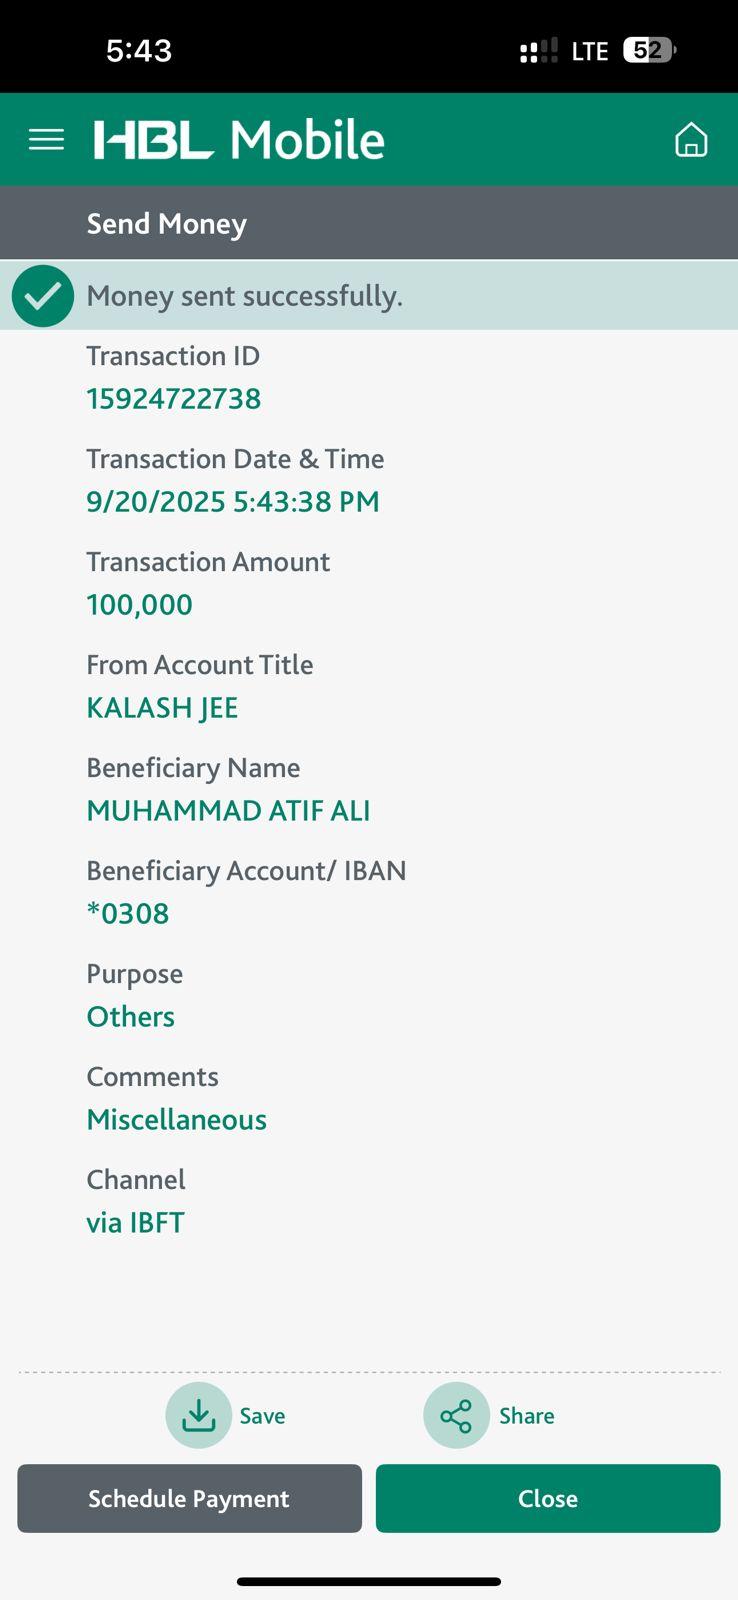Tap the Save text label
This screenshot has width=738, height=1600.
click(262, 1416)
